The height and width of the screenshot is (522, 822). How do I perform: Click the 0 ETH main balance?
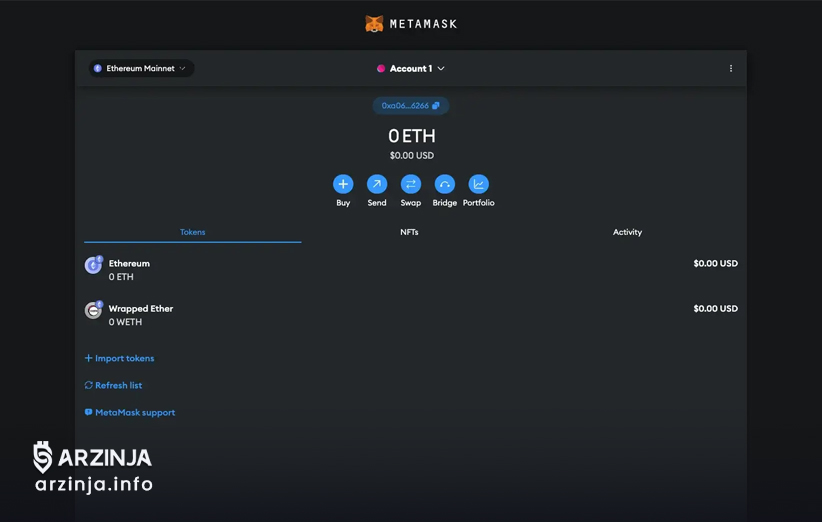[x=412, y=136]
